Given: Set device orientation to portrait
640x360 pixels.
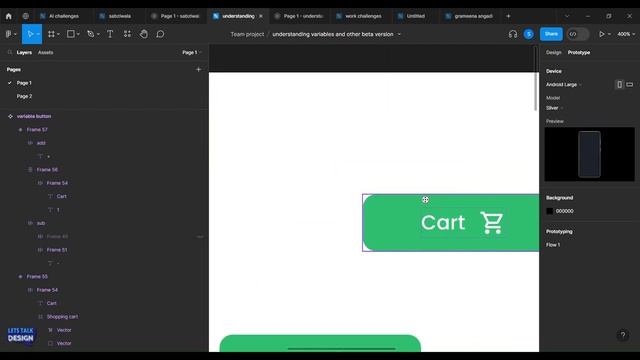Looking at the screenshot, I should click(x=619, y=84).
